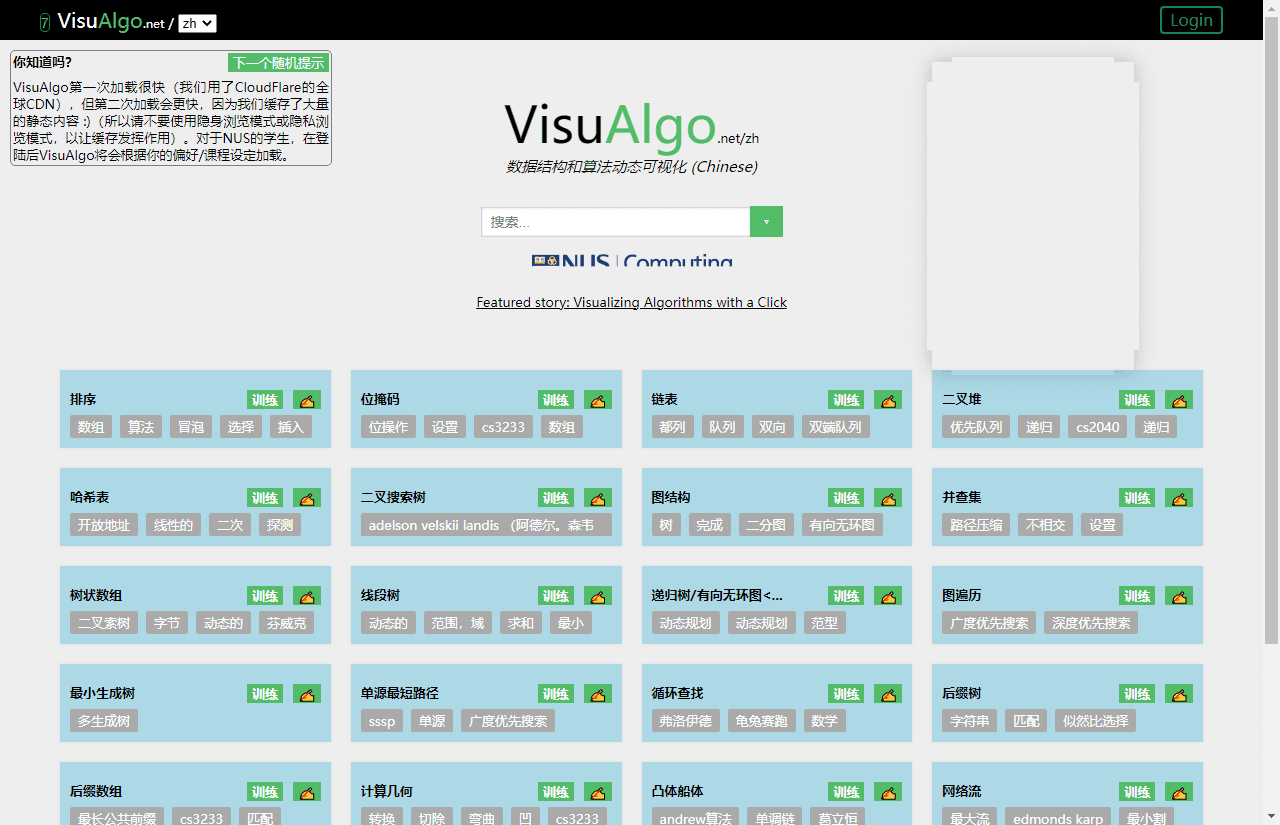Open the green dropdown beside the search box
Image resolution: width=1280 pixels, height=825 pixels.
click(x=766, y=221)
